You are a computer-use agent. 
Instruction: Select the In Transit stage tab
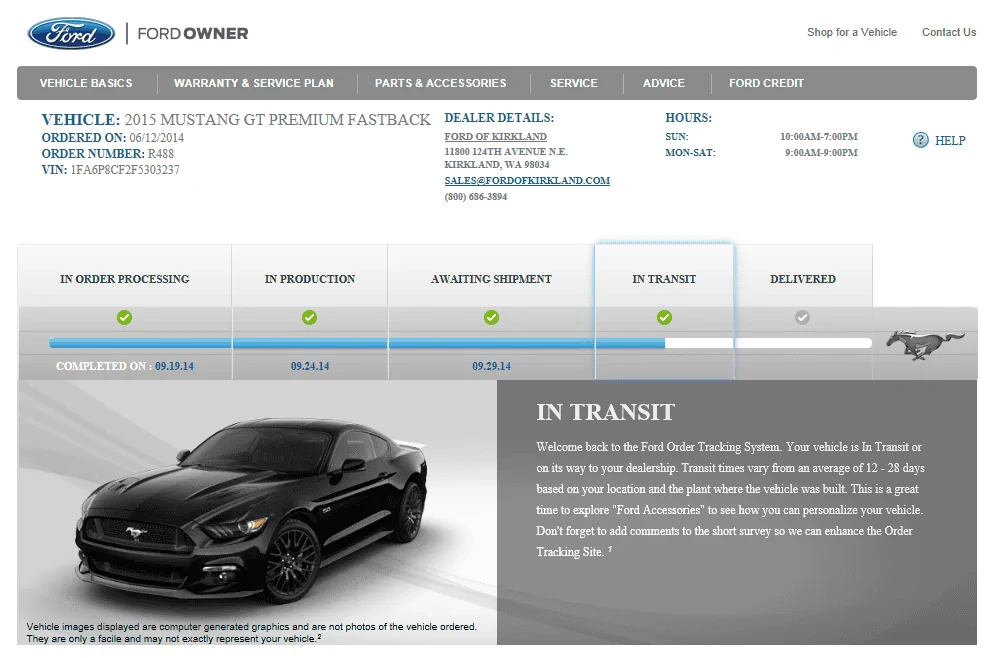coord(664,276)
